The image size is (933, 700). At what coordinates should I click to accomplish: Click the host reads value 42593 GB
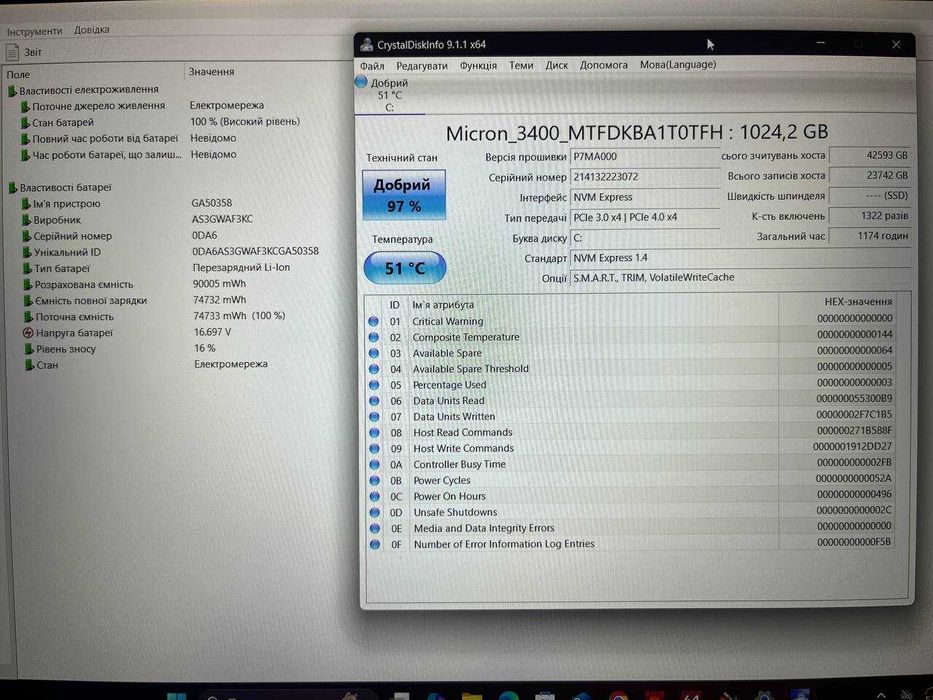869,155
